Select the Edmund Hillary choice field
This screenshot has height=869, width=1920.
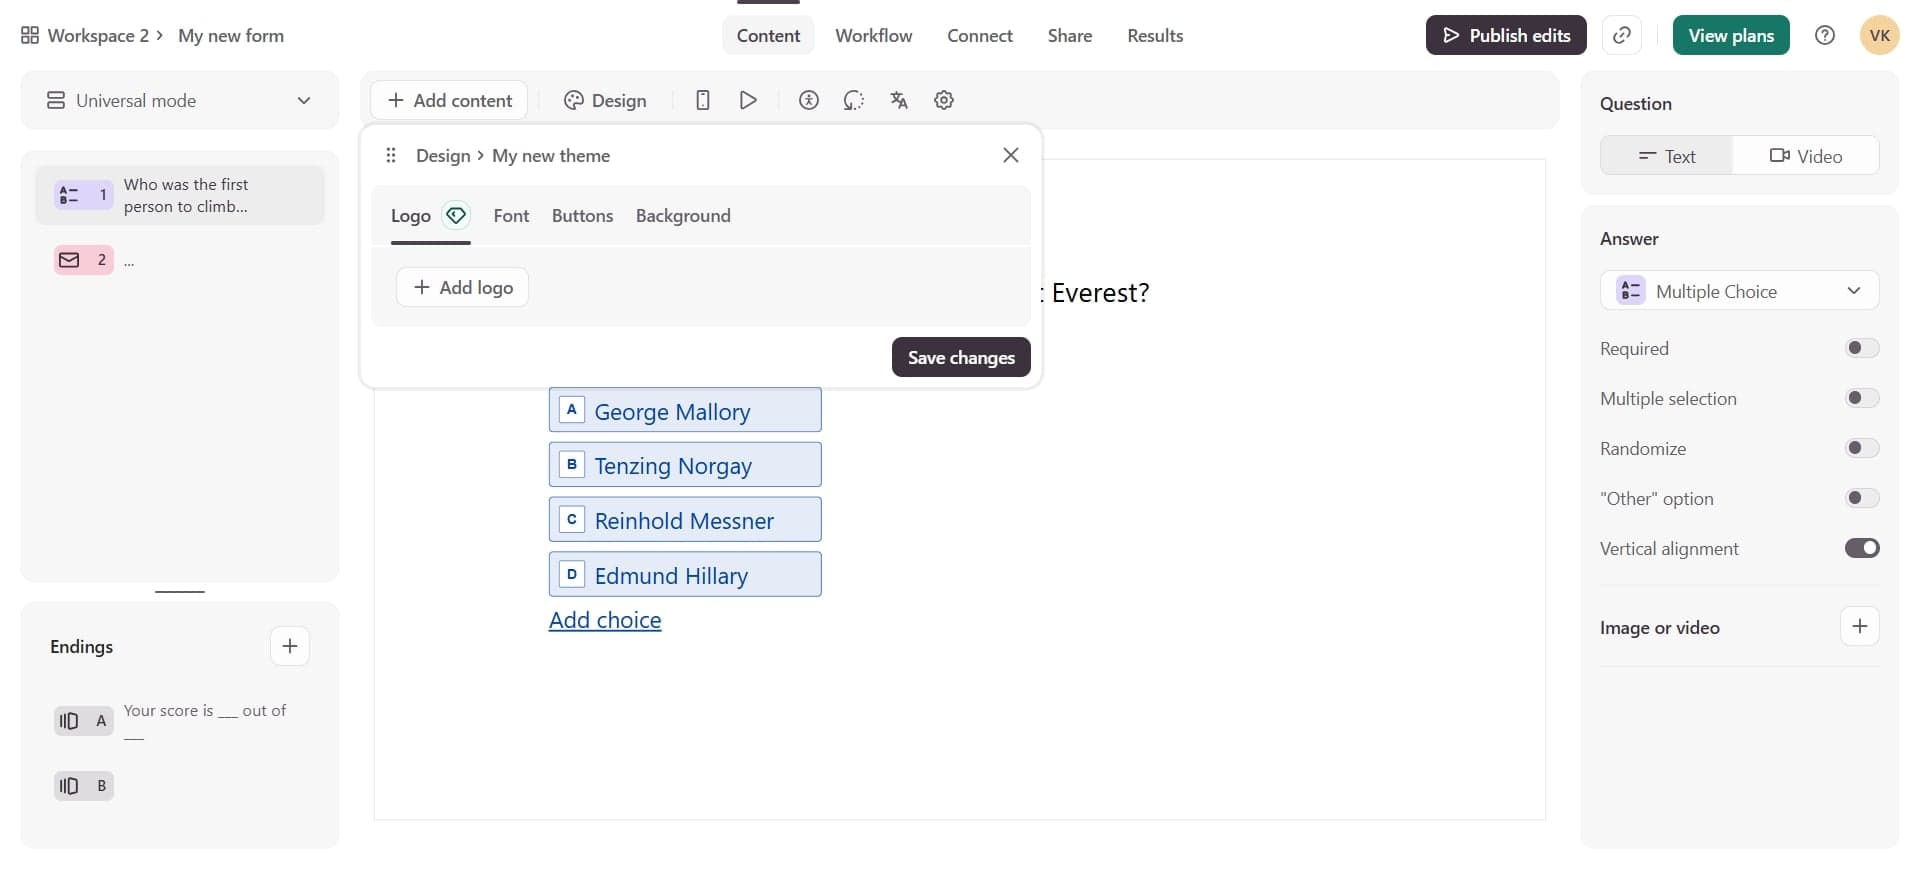pyautogui.click(x=685, y=576)
